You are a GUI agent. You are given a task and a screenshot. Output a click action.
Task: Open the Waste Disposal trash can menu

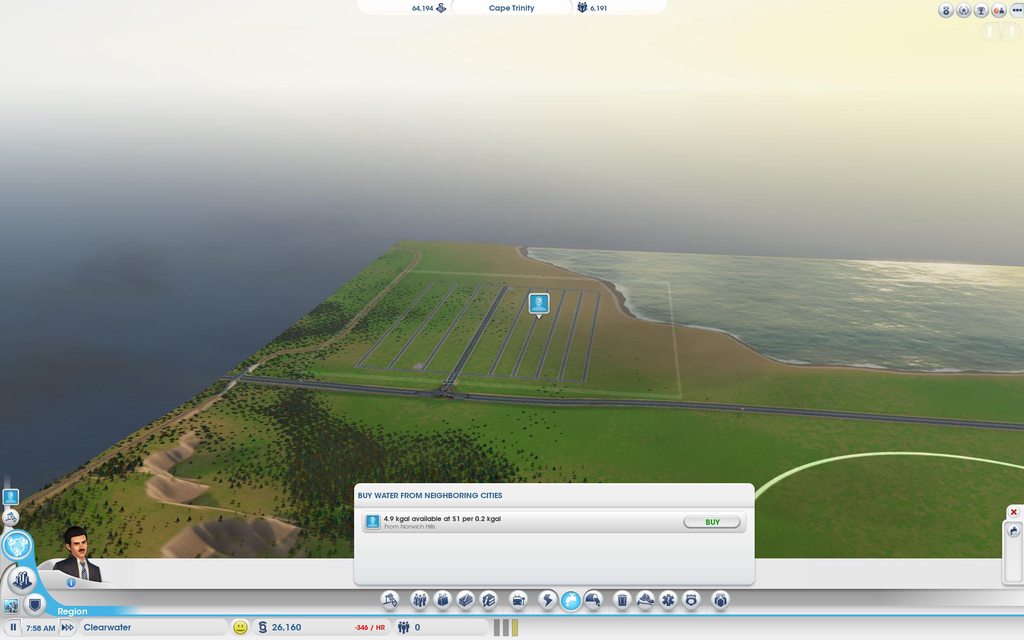(x=622, y=600)
